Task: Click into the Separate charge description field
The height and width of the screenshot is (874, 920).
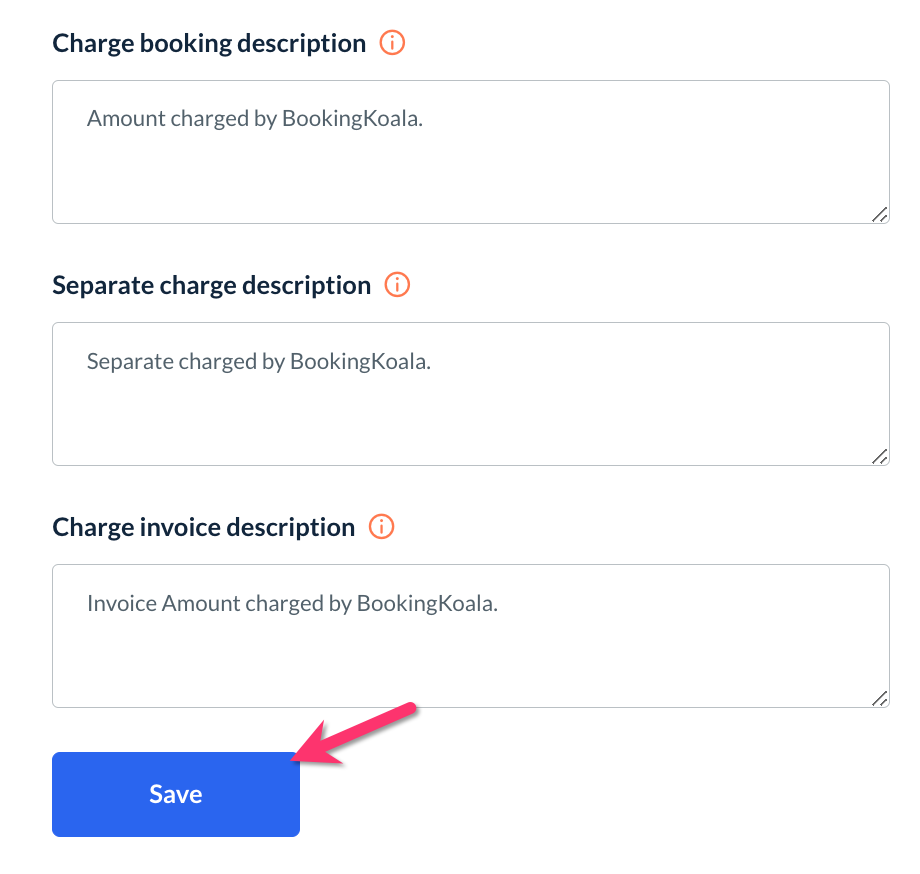Action: coord(470,407)
